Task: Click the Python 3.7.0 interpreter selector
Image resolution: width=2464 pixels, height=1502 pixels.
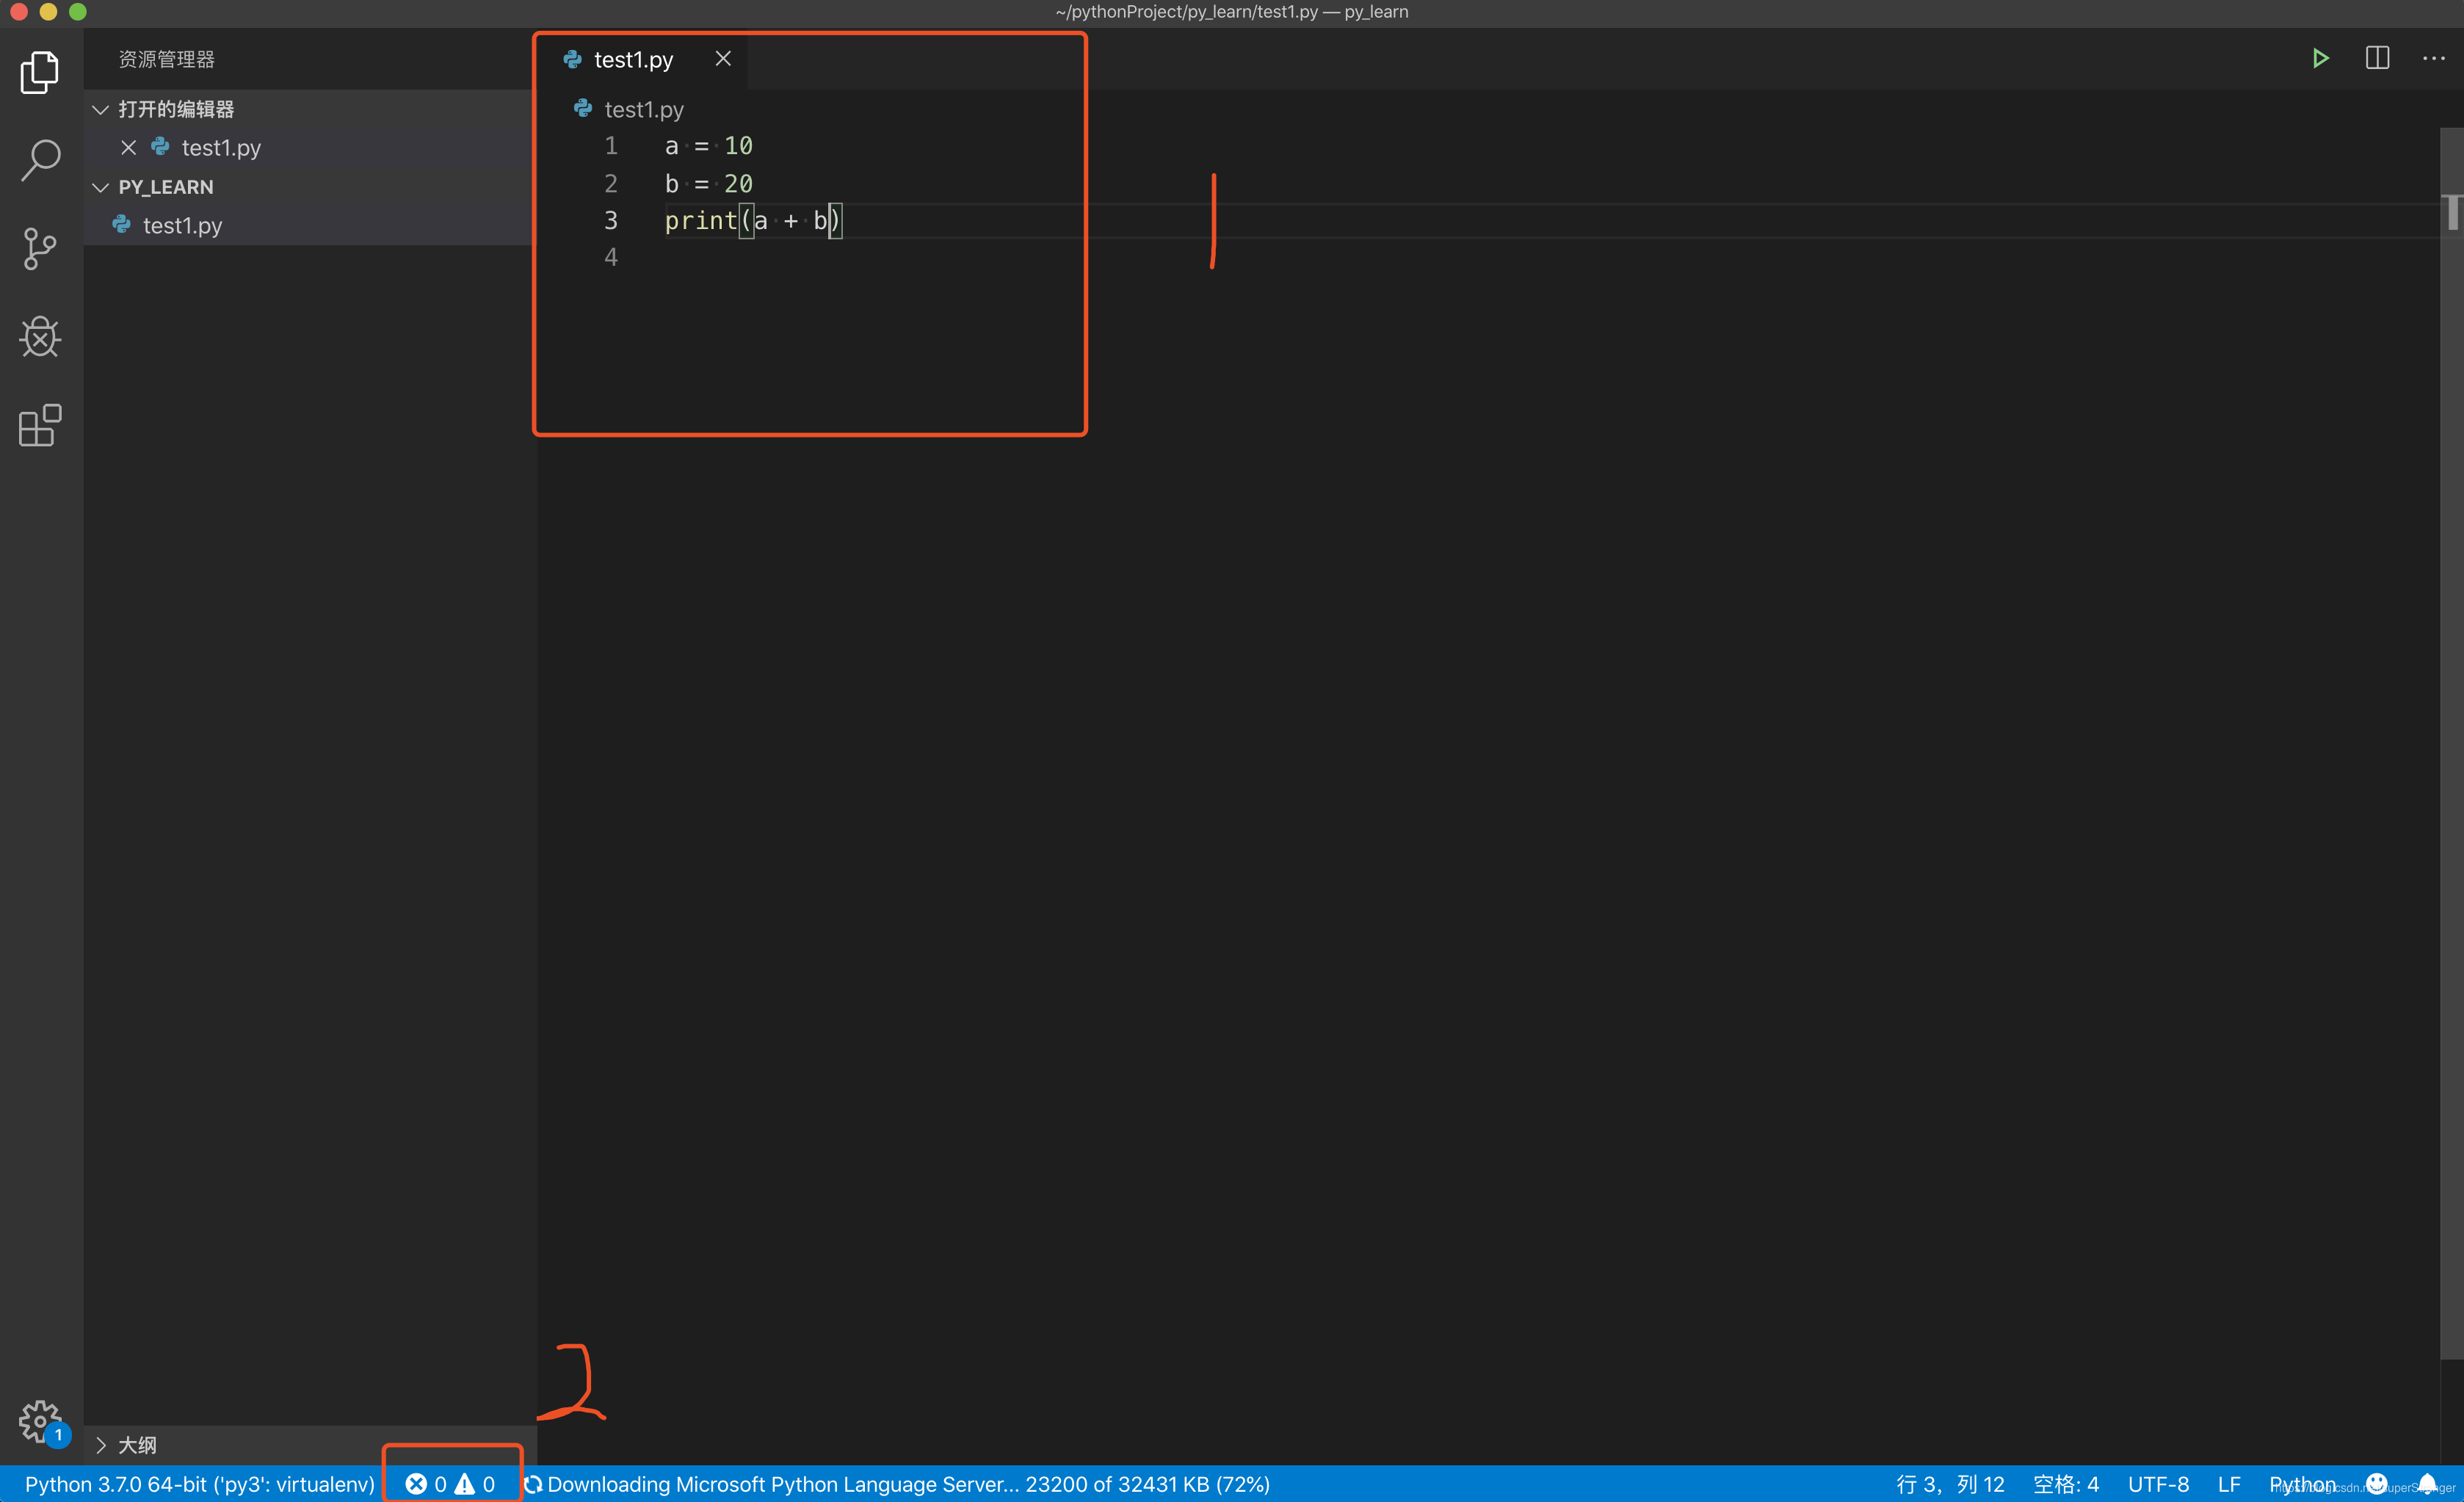Action: coord(199,1484)
